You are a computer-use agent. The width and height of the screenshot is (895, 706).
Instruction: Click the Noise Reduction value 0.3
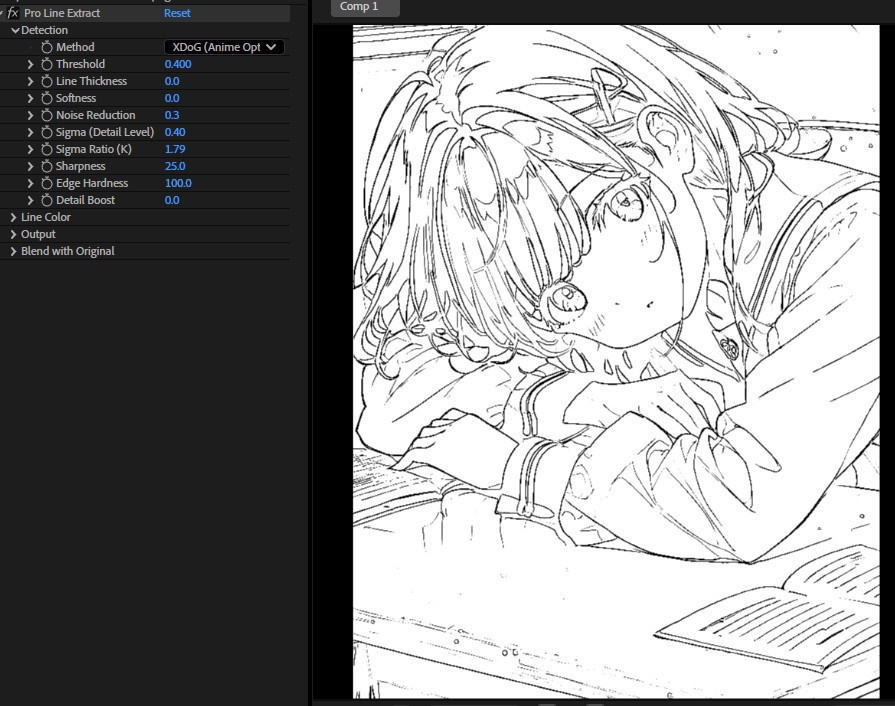click(x=172, y=115)
